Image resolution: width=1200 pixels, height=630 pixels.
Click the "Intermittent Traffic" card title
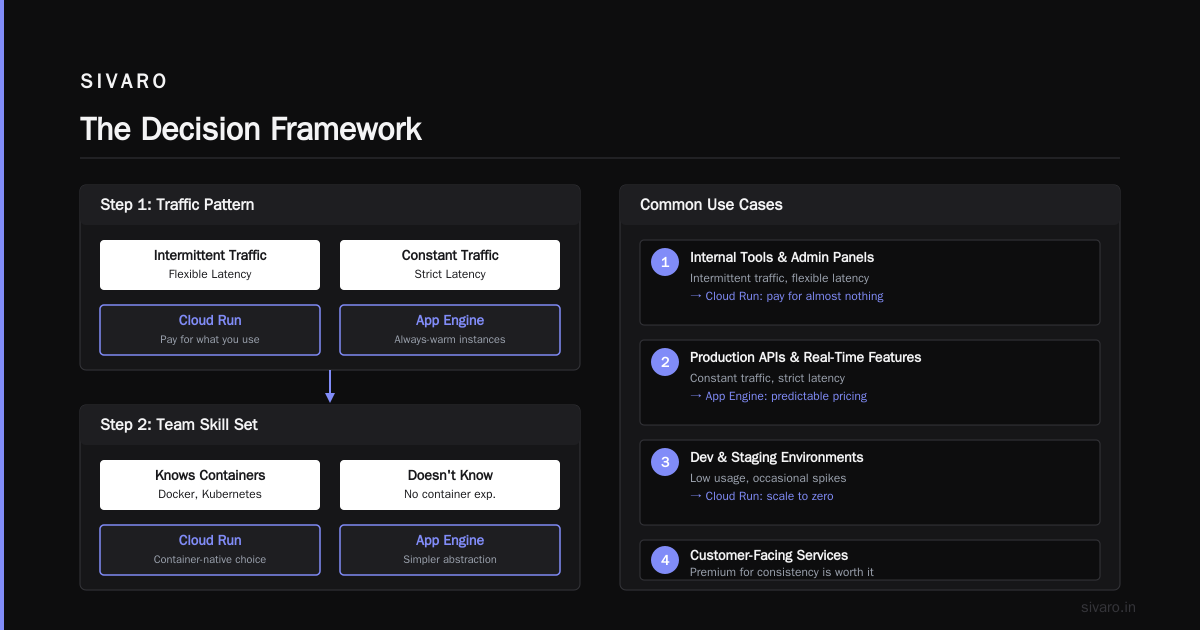pyautogui.click(x=210, y=255)
